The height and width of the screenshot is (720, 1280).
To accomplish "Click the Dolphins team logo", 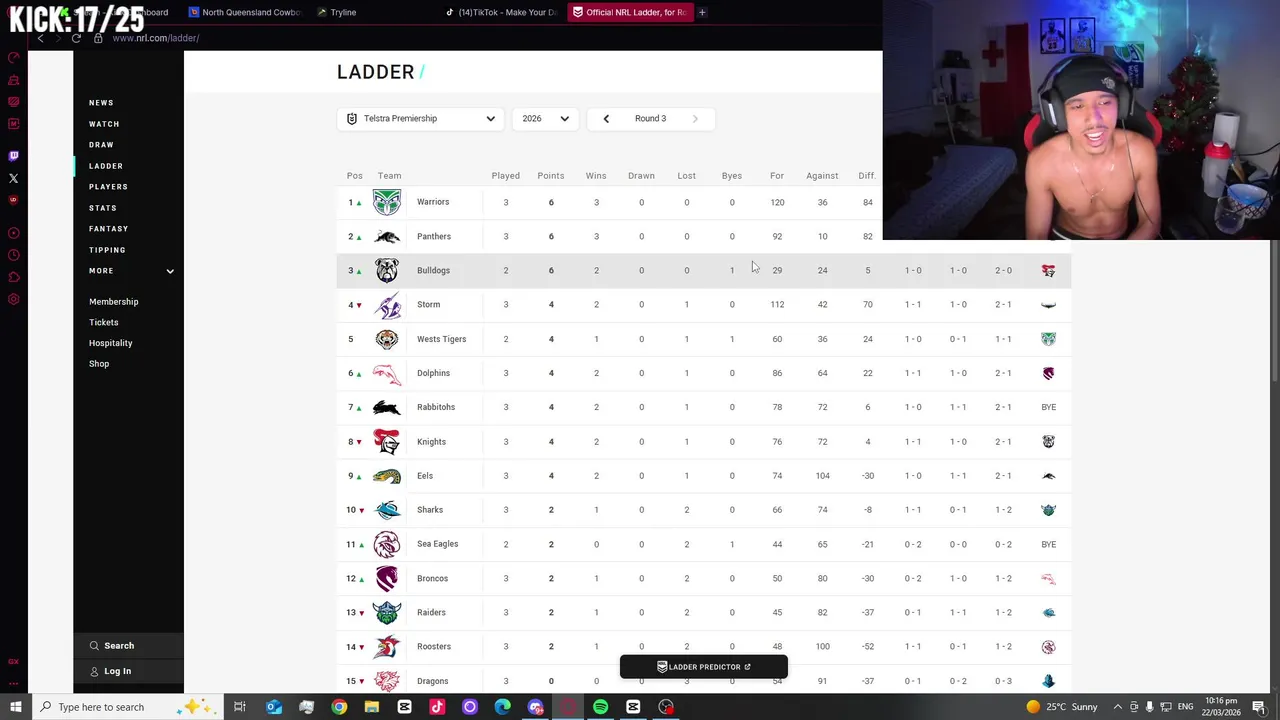I will pyautogui.click(x=387, y=373).
